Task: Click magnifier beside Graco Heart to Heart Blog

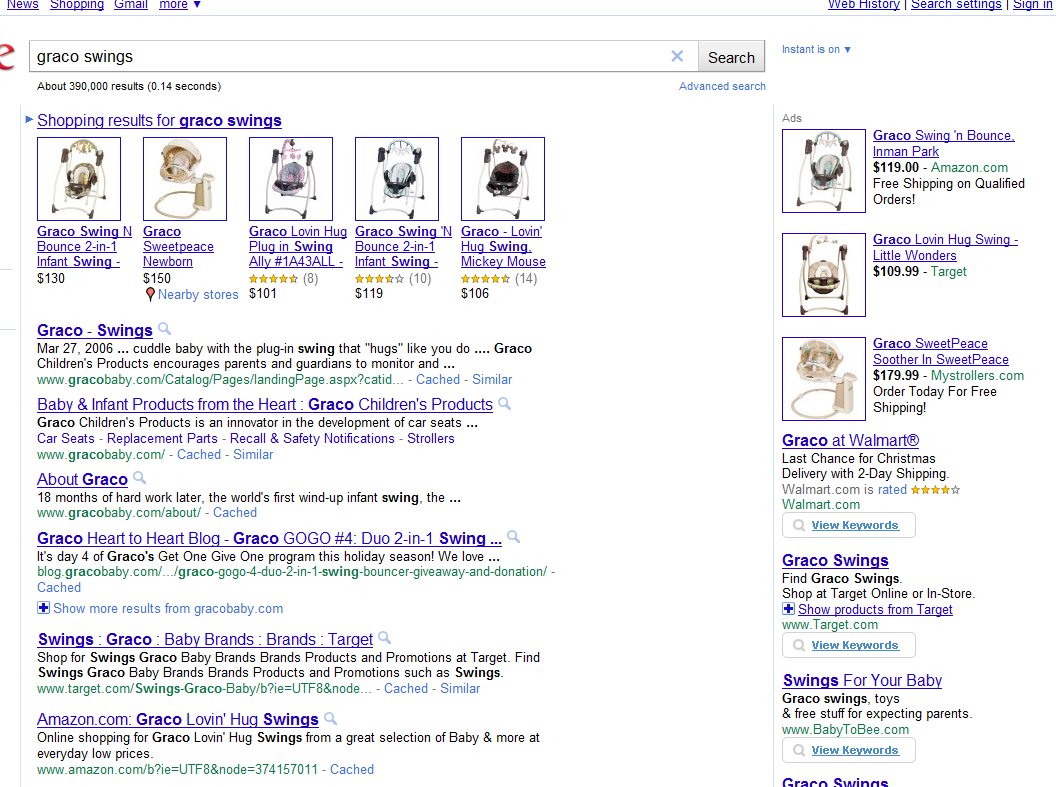Action: tap(513, 537)
